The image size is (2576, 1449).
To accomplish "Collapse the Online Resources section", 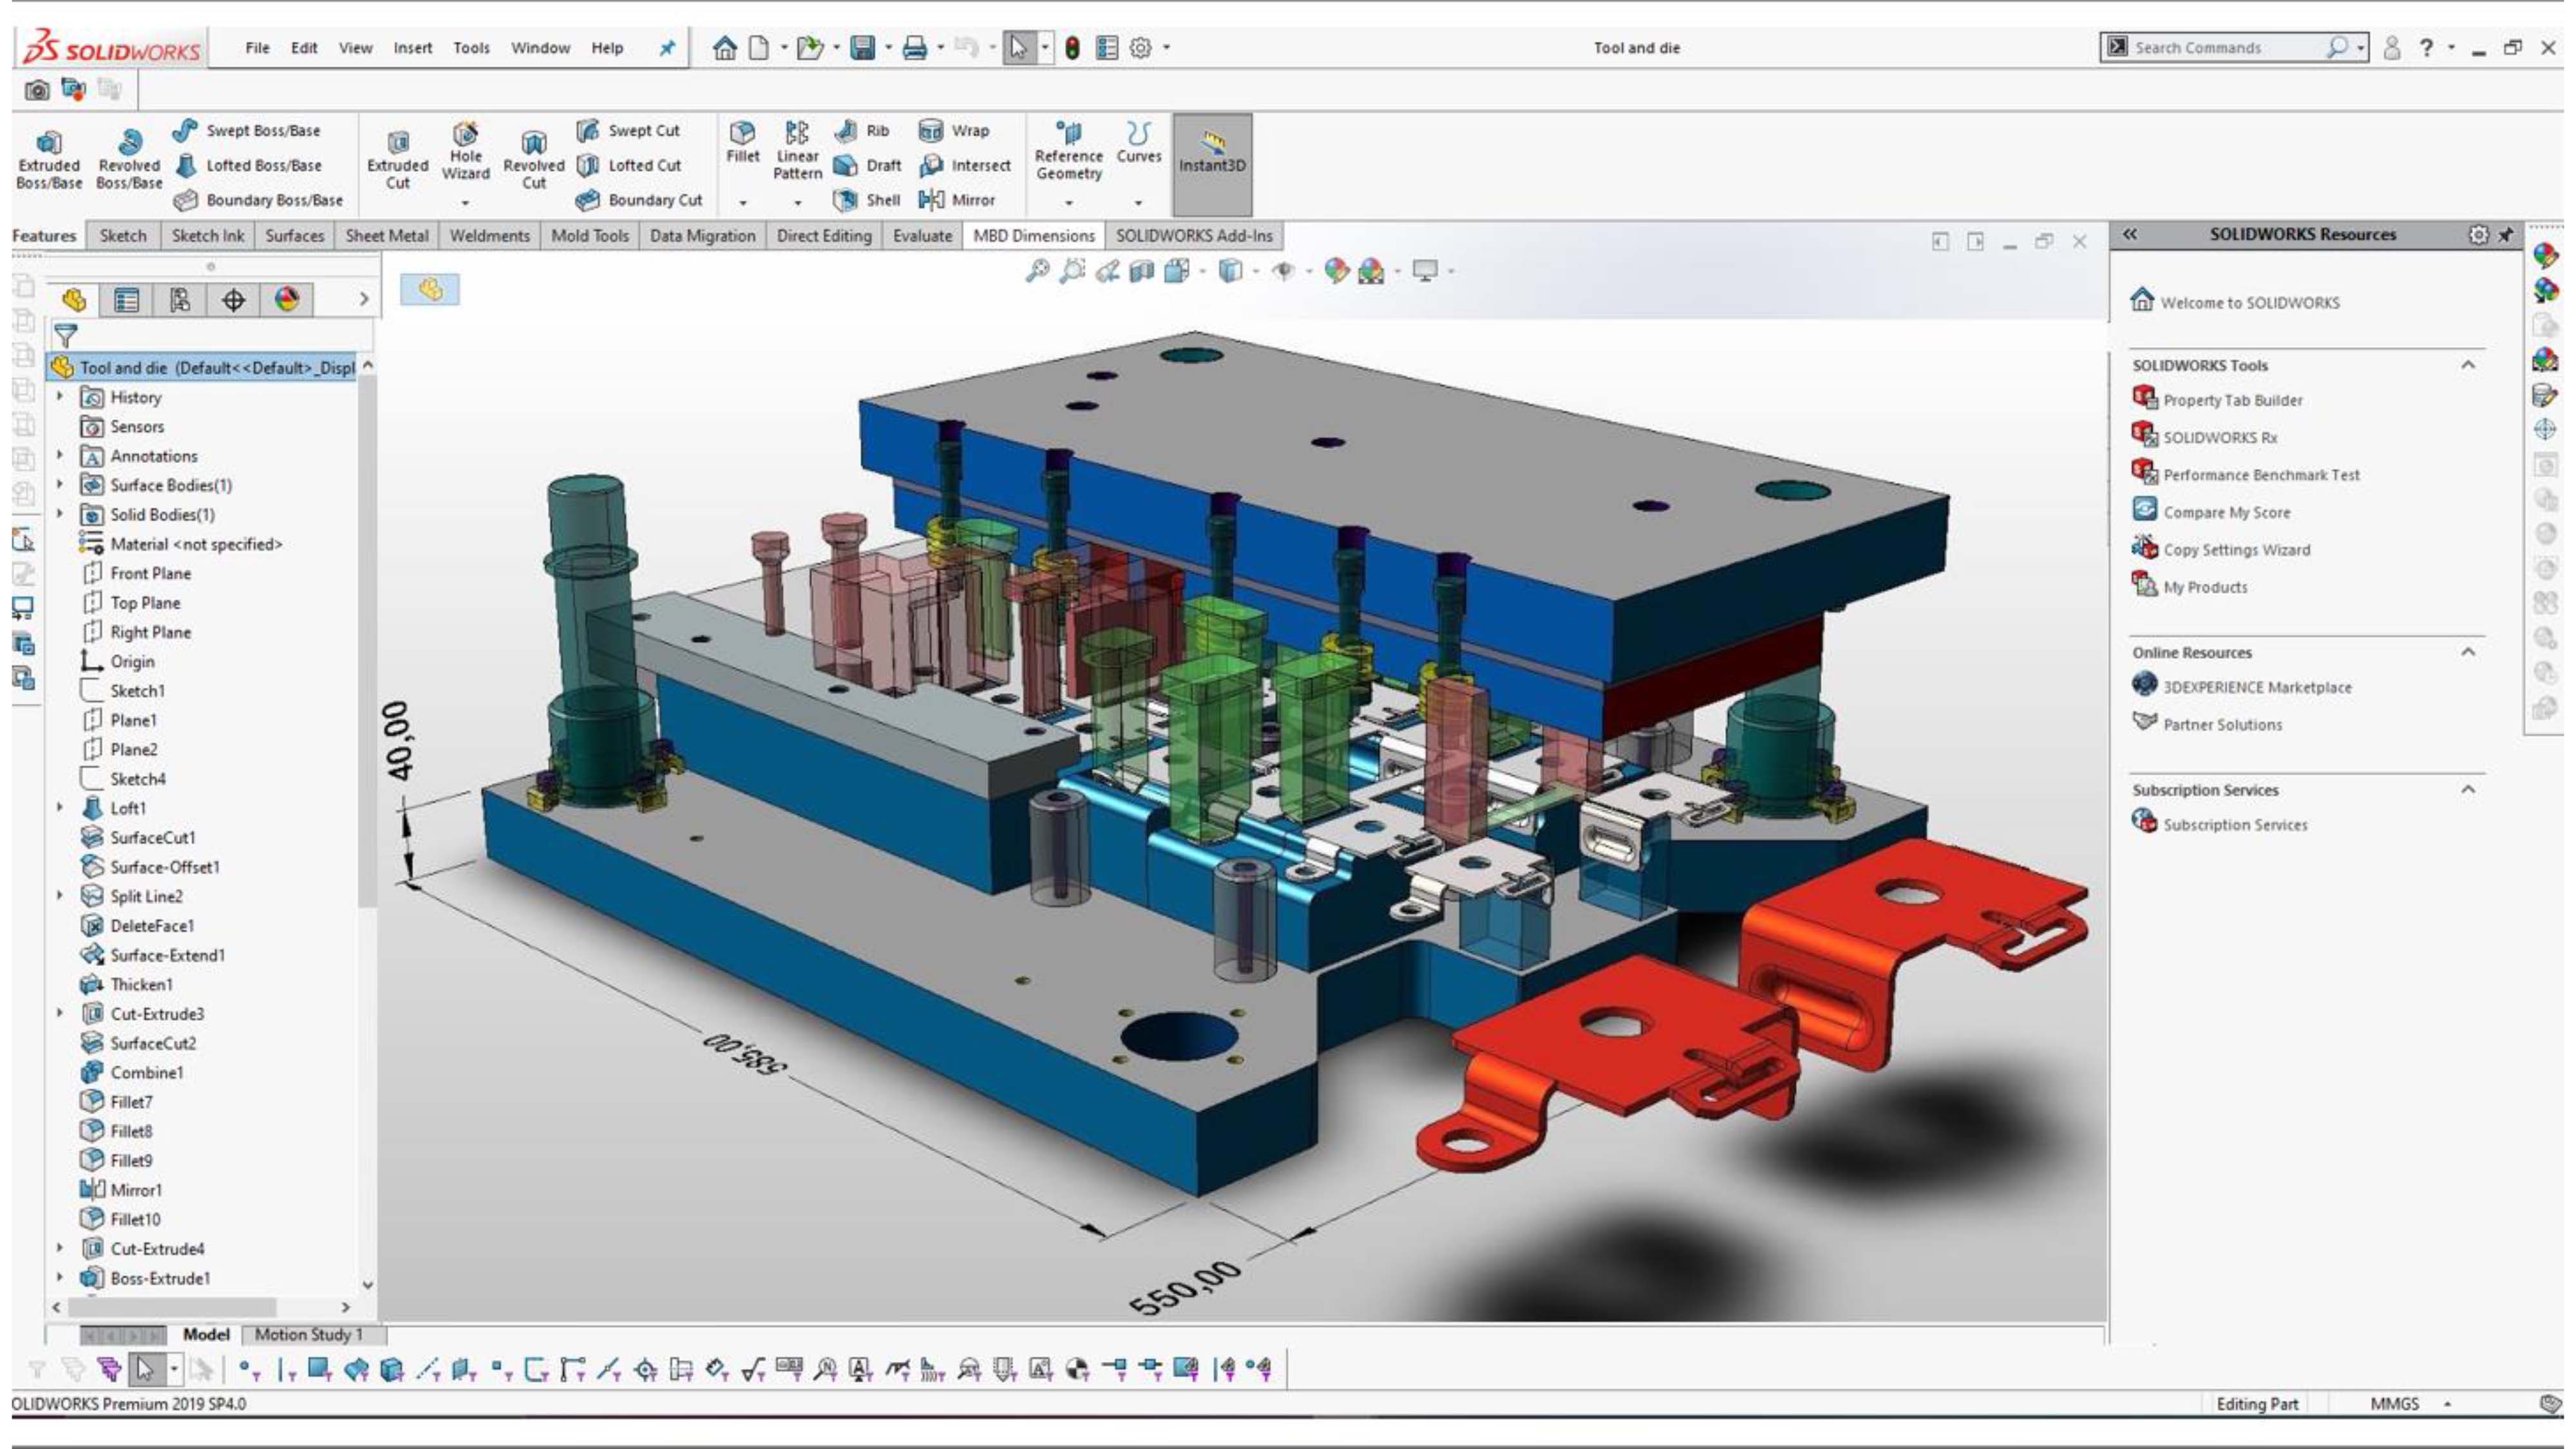I will click(x=2468, y=652).
